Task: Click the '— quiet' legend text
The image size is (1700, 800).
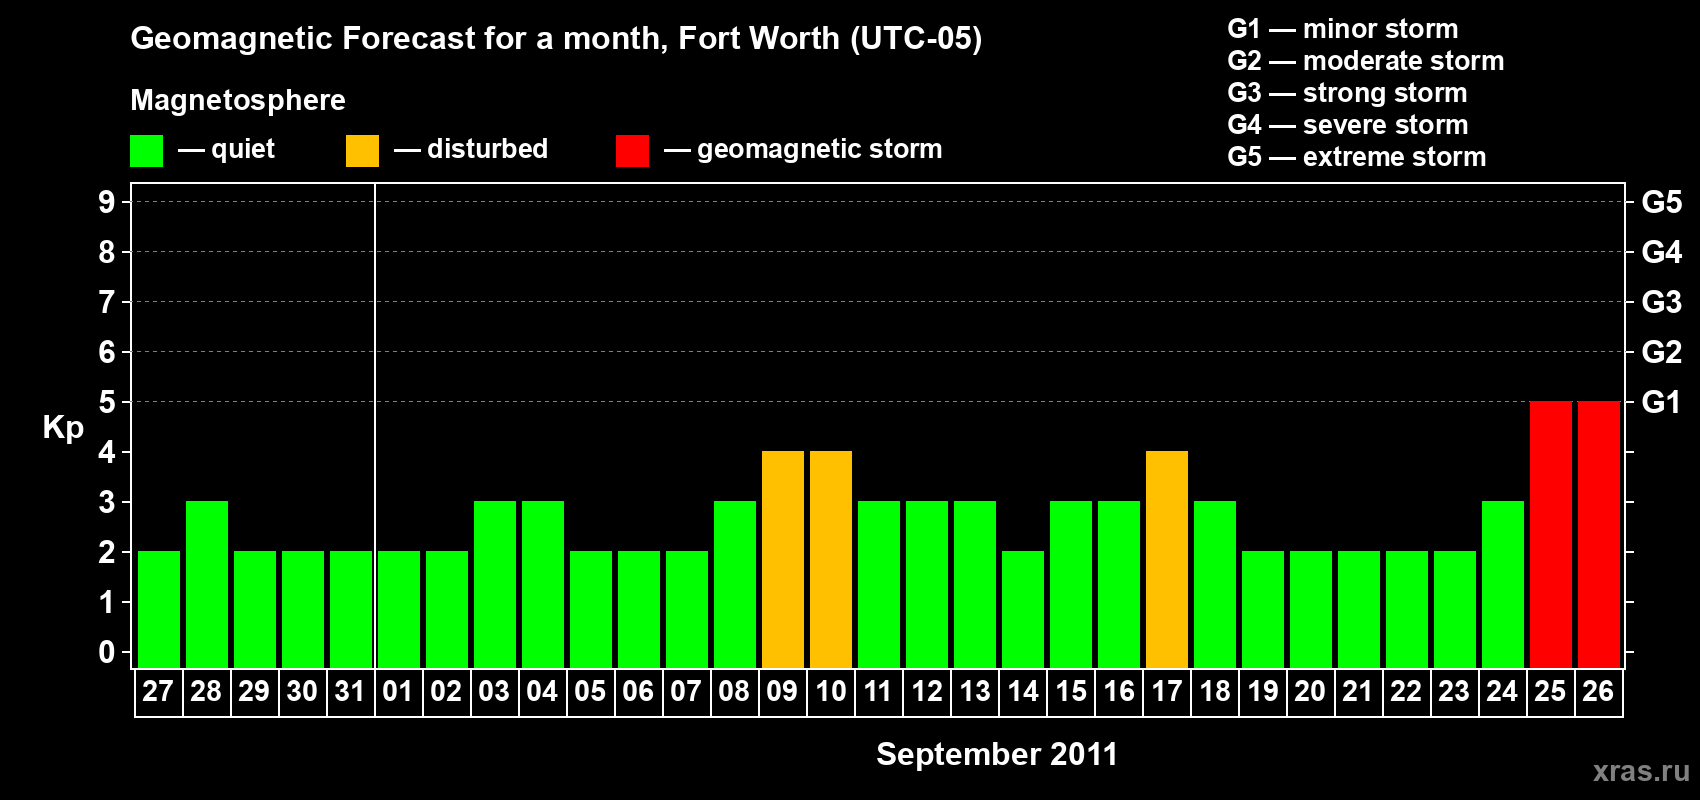Action: pyautogui.click(x=226, y=150)
